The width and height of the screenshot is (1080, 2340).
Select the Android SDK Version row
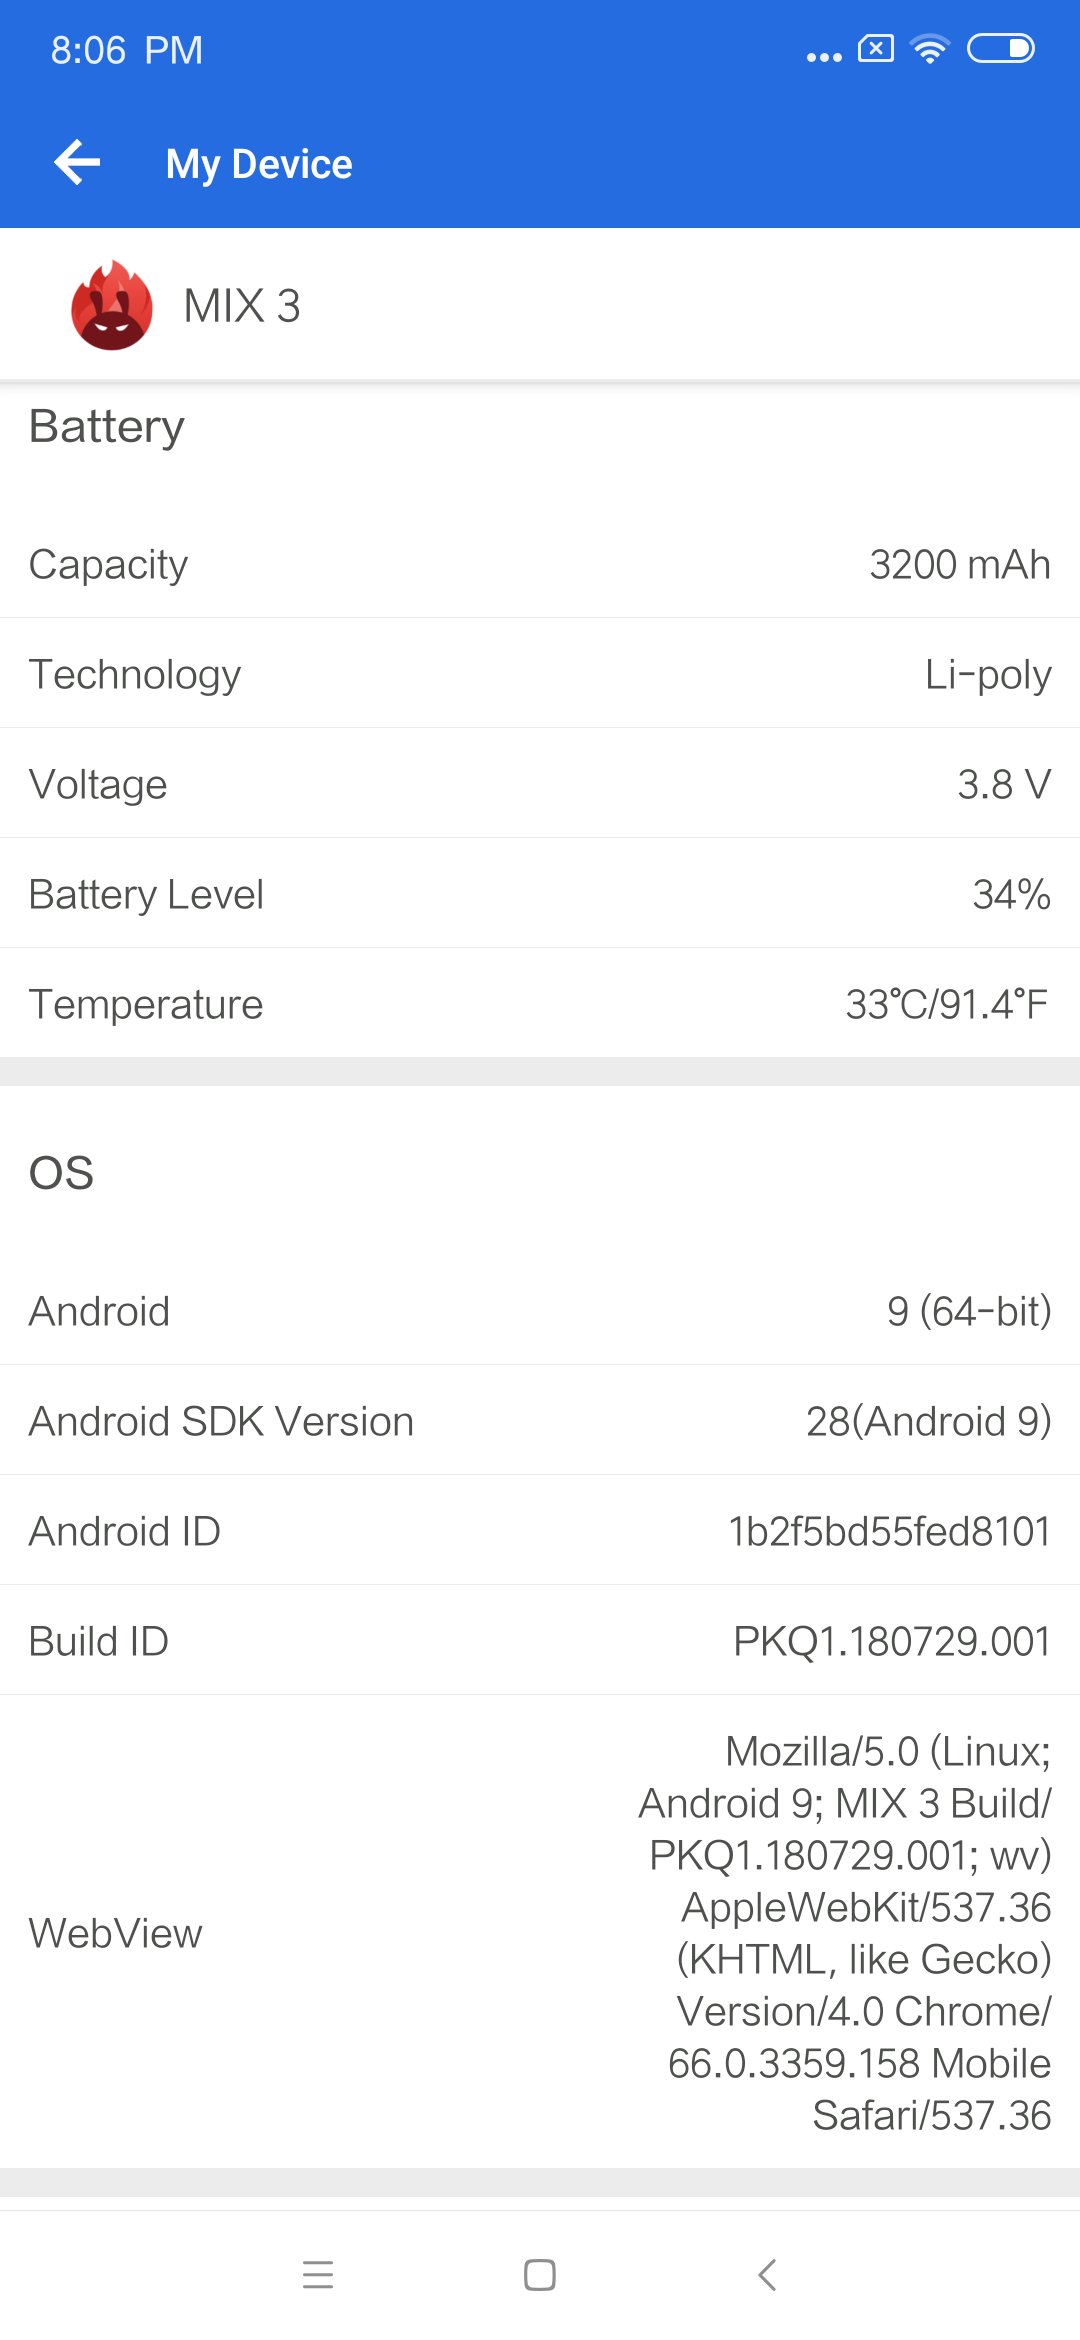pyautogui.click(x=540, y=1421)
